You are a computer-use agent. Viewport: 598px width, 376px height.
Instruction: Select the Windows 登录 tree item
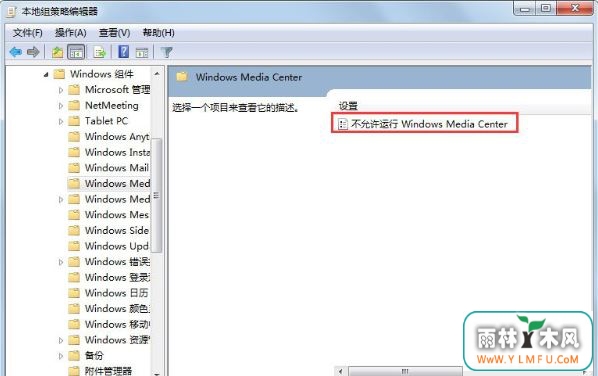(117, 277)
